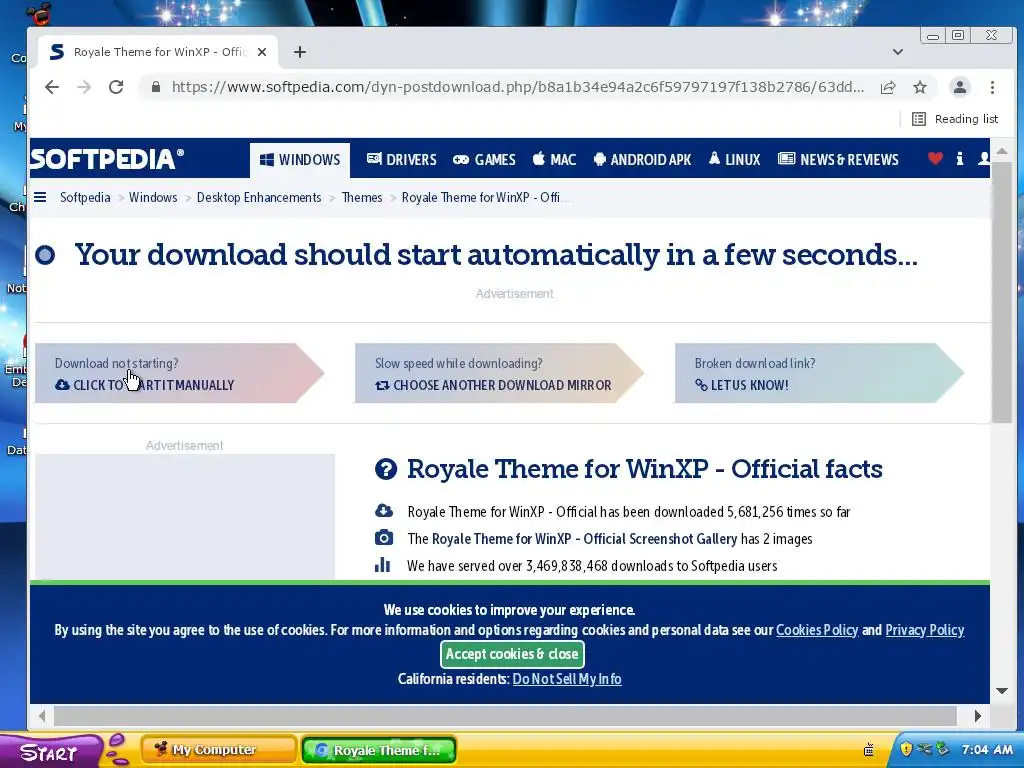Click the scroll down arrow on vertical scrollbar
Screen dimensions: 1024x768
coord(1002,691)
